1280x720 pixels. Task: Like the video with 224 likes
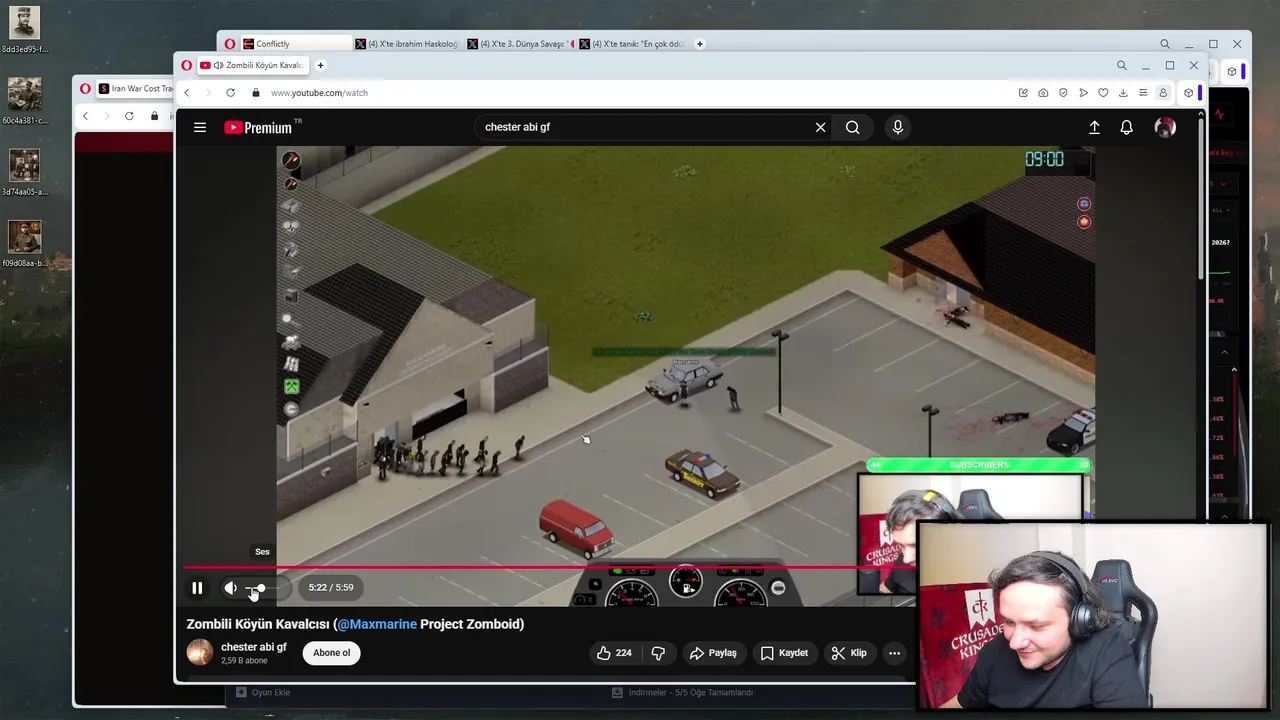[x=614, y=653]
